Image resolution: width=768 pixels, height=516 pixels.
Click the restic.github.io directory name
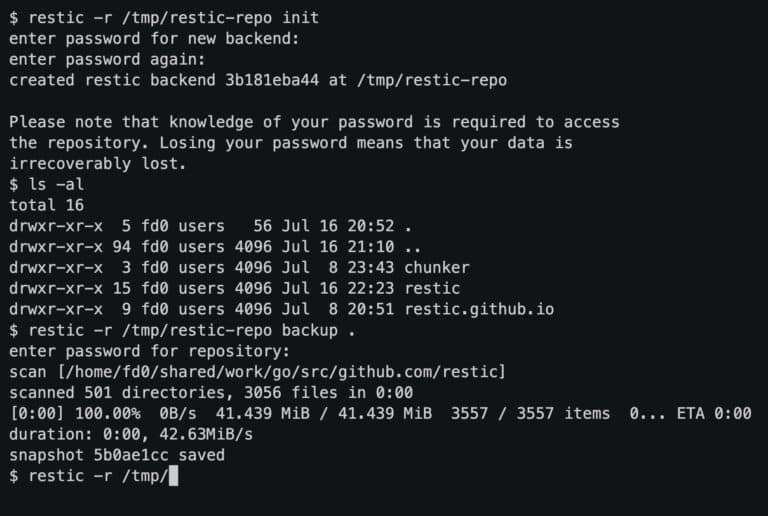click(479, 309)
